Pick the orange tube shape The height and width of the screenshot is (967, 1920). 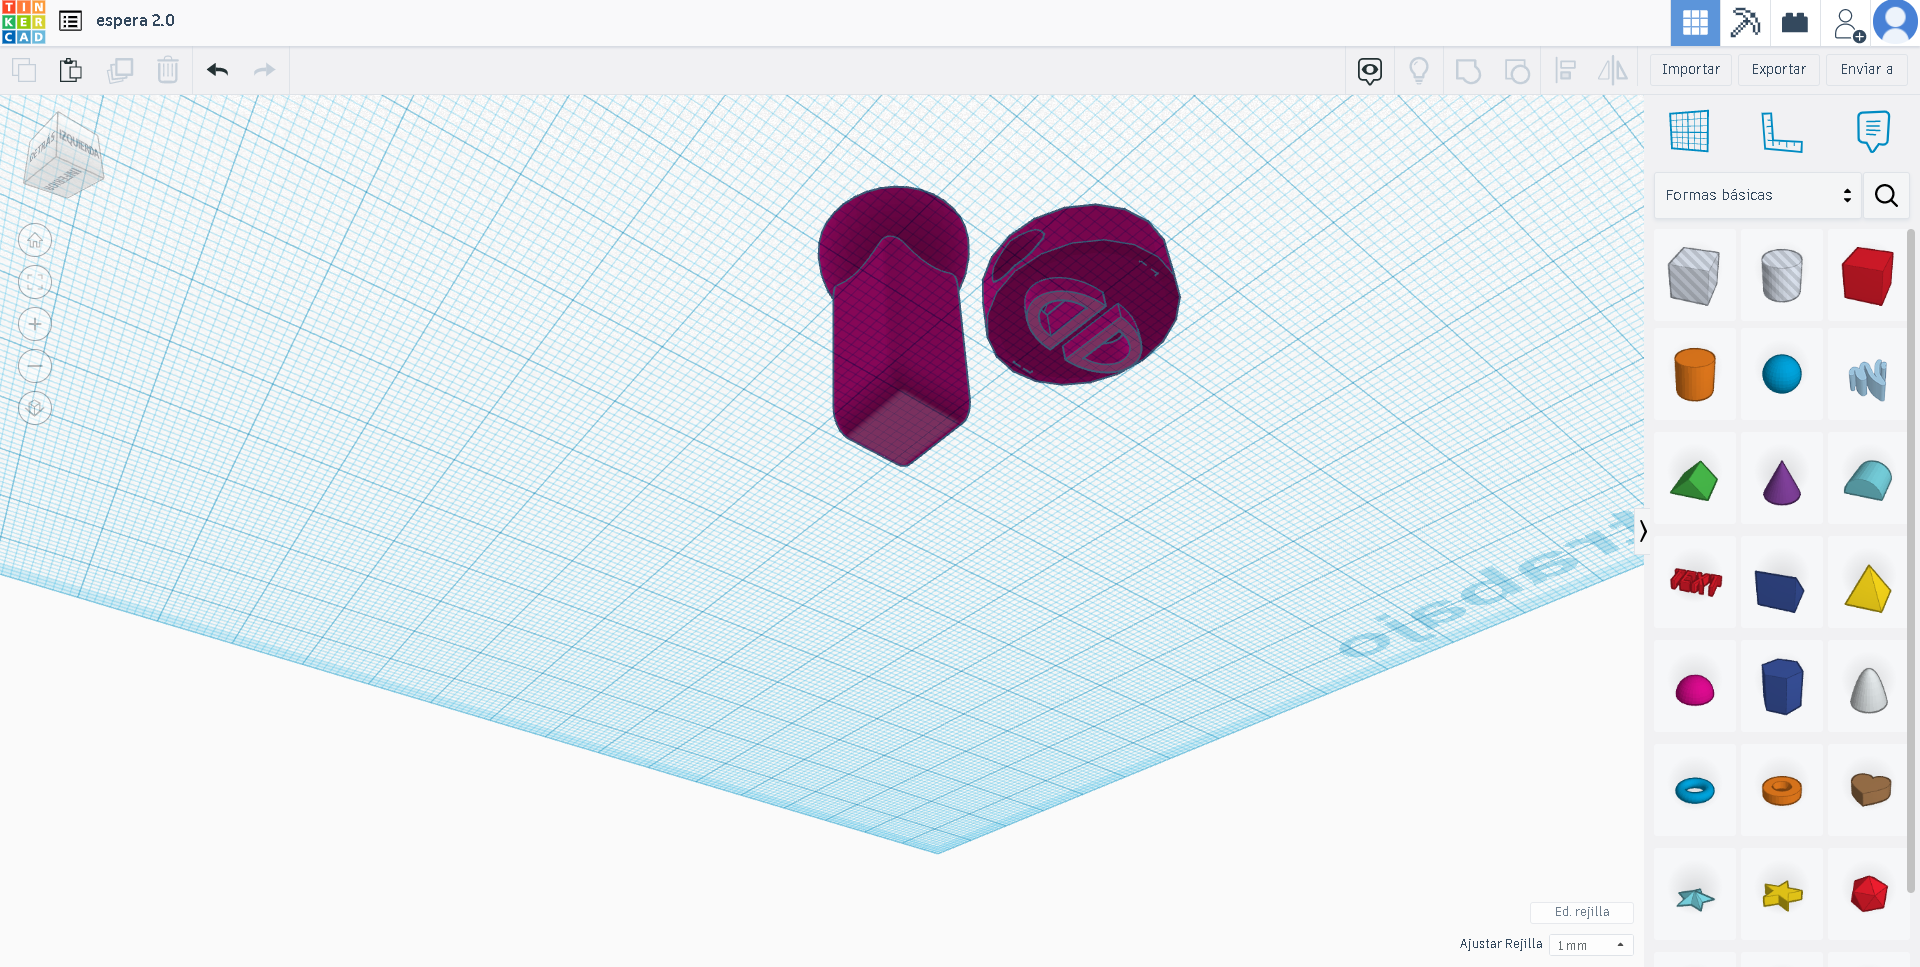tap(1782, 791)
